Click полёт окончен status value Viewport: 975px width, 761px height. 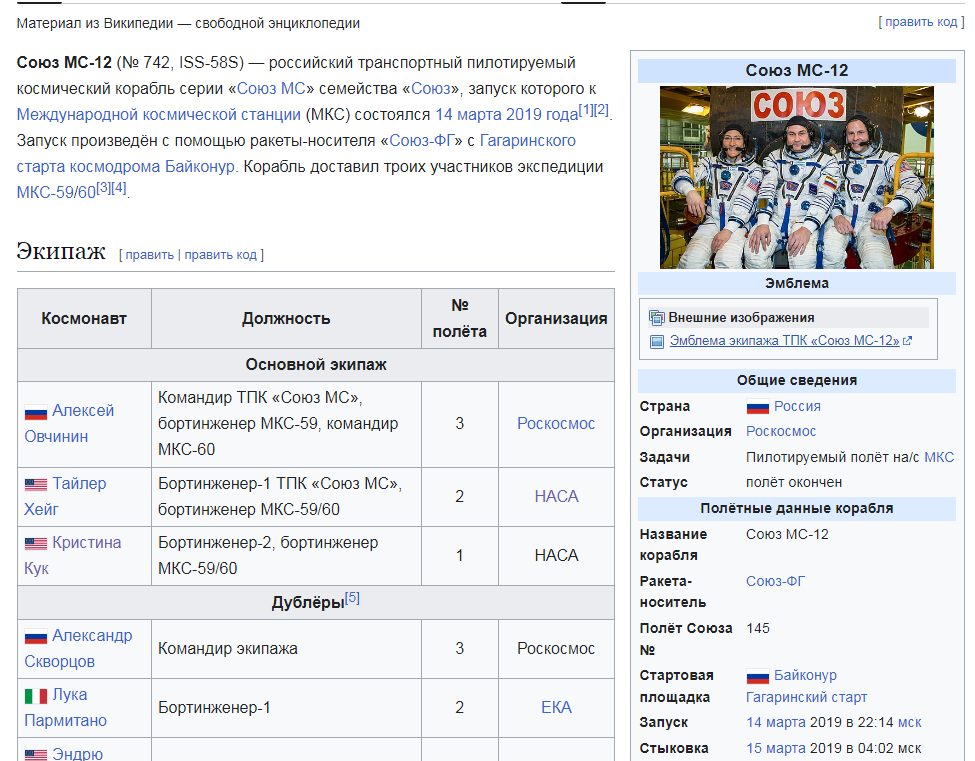(794, 482)
